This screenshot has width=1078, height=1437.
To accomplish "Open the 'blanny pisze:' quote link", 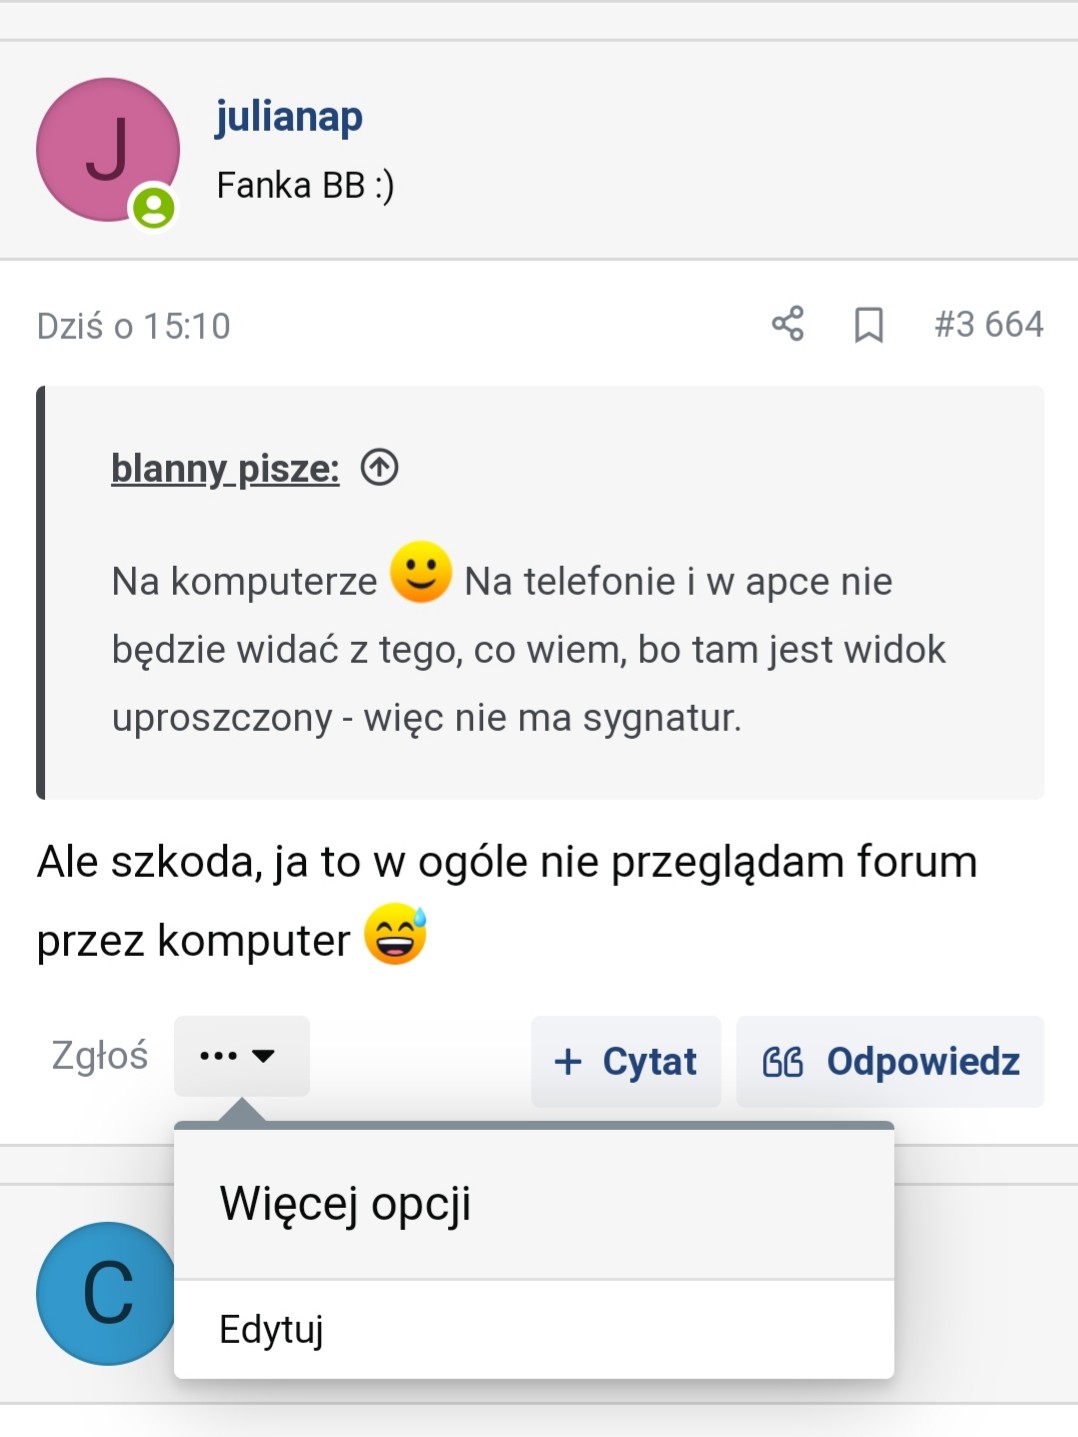I will click(x=225, y=468).
